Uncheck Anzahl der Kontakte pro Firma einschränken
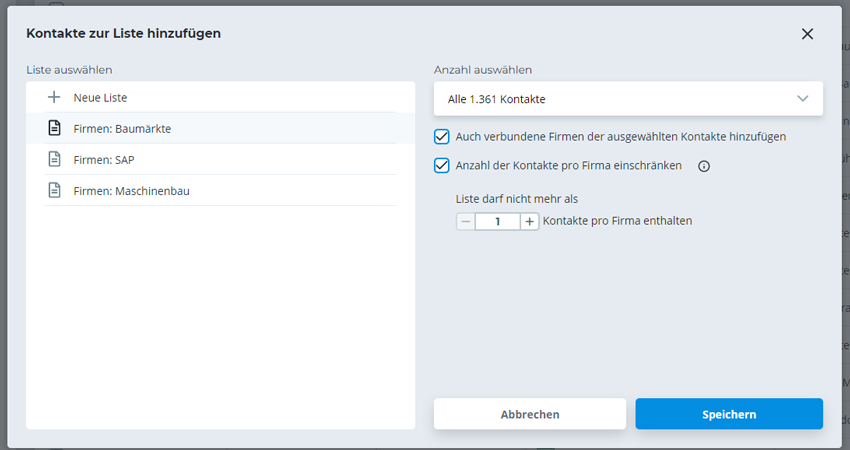The height and width of the screenshot is (450, 850). (x=442, y=165)
